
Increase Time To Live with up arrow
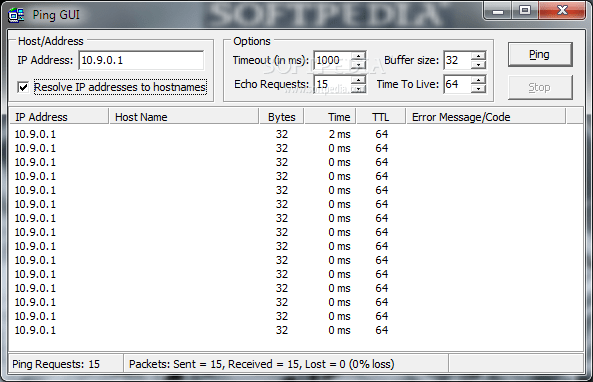[x=478, y=80]
